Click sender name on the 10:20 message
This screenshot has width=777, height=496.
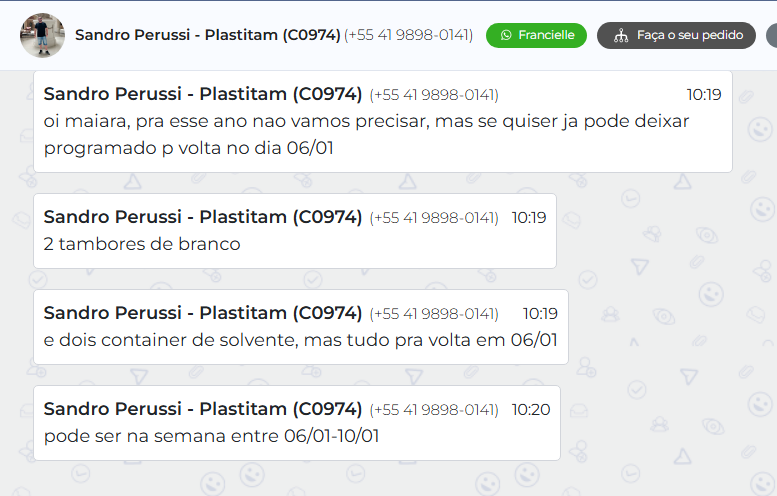tap(202, 409)
